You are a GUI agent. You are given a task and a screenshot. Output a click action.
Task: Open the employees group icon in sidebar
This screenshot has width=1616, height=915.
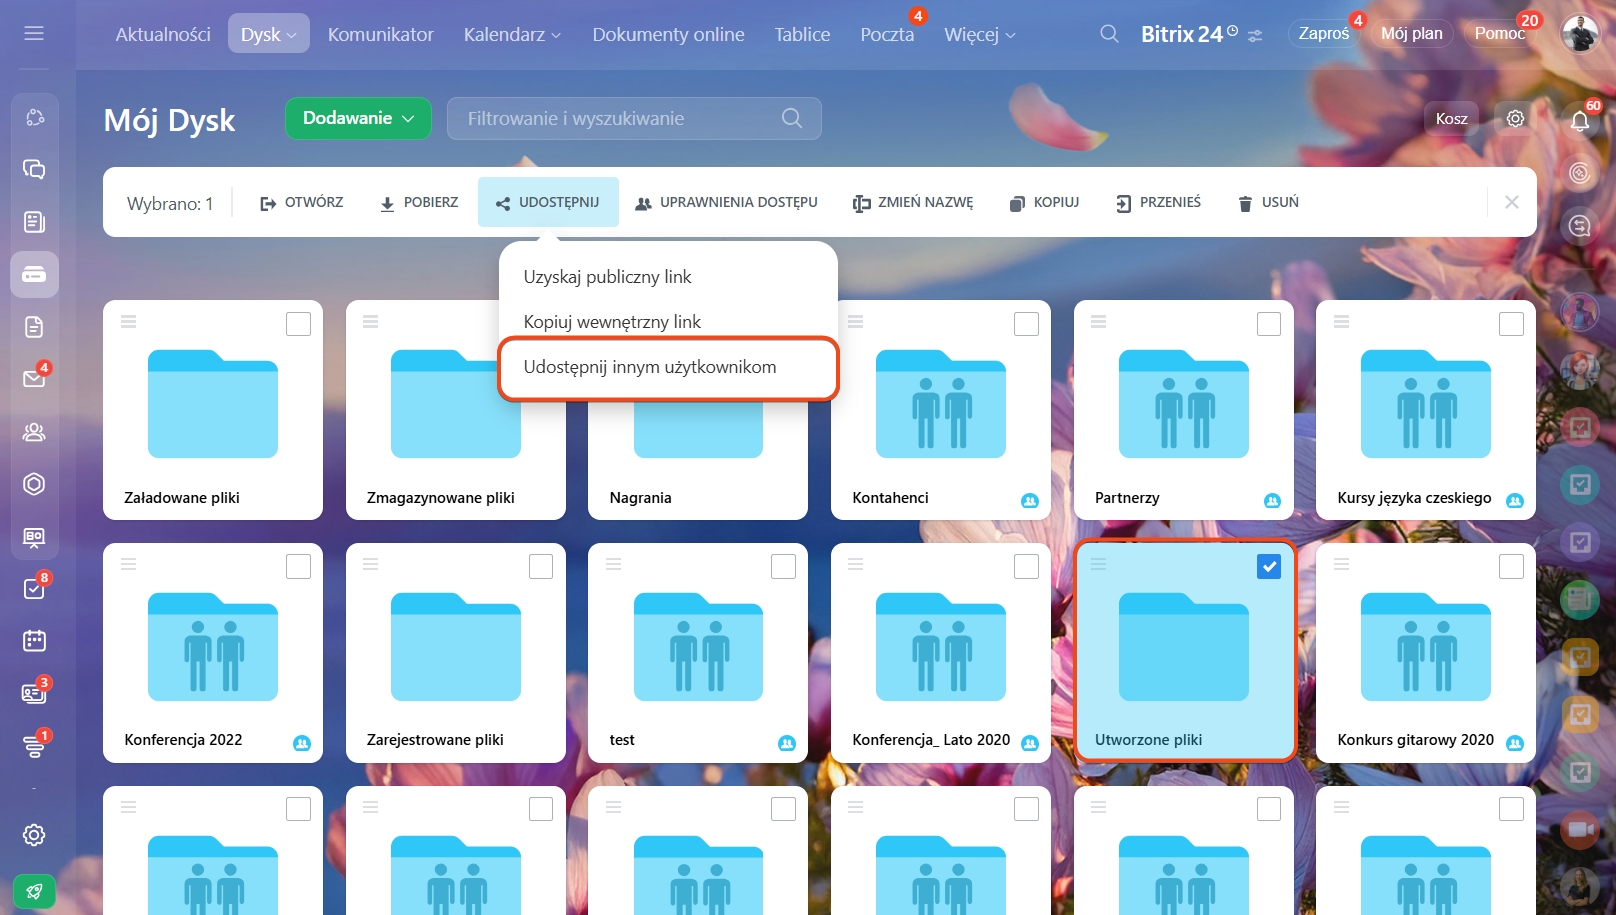(34, 431)
